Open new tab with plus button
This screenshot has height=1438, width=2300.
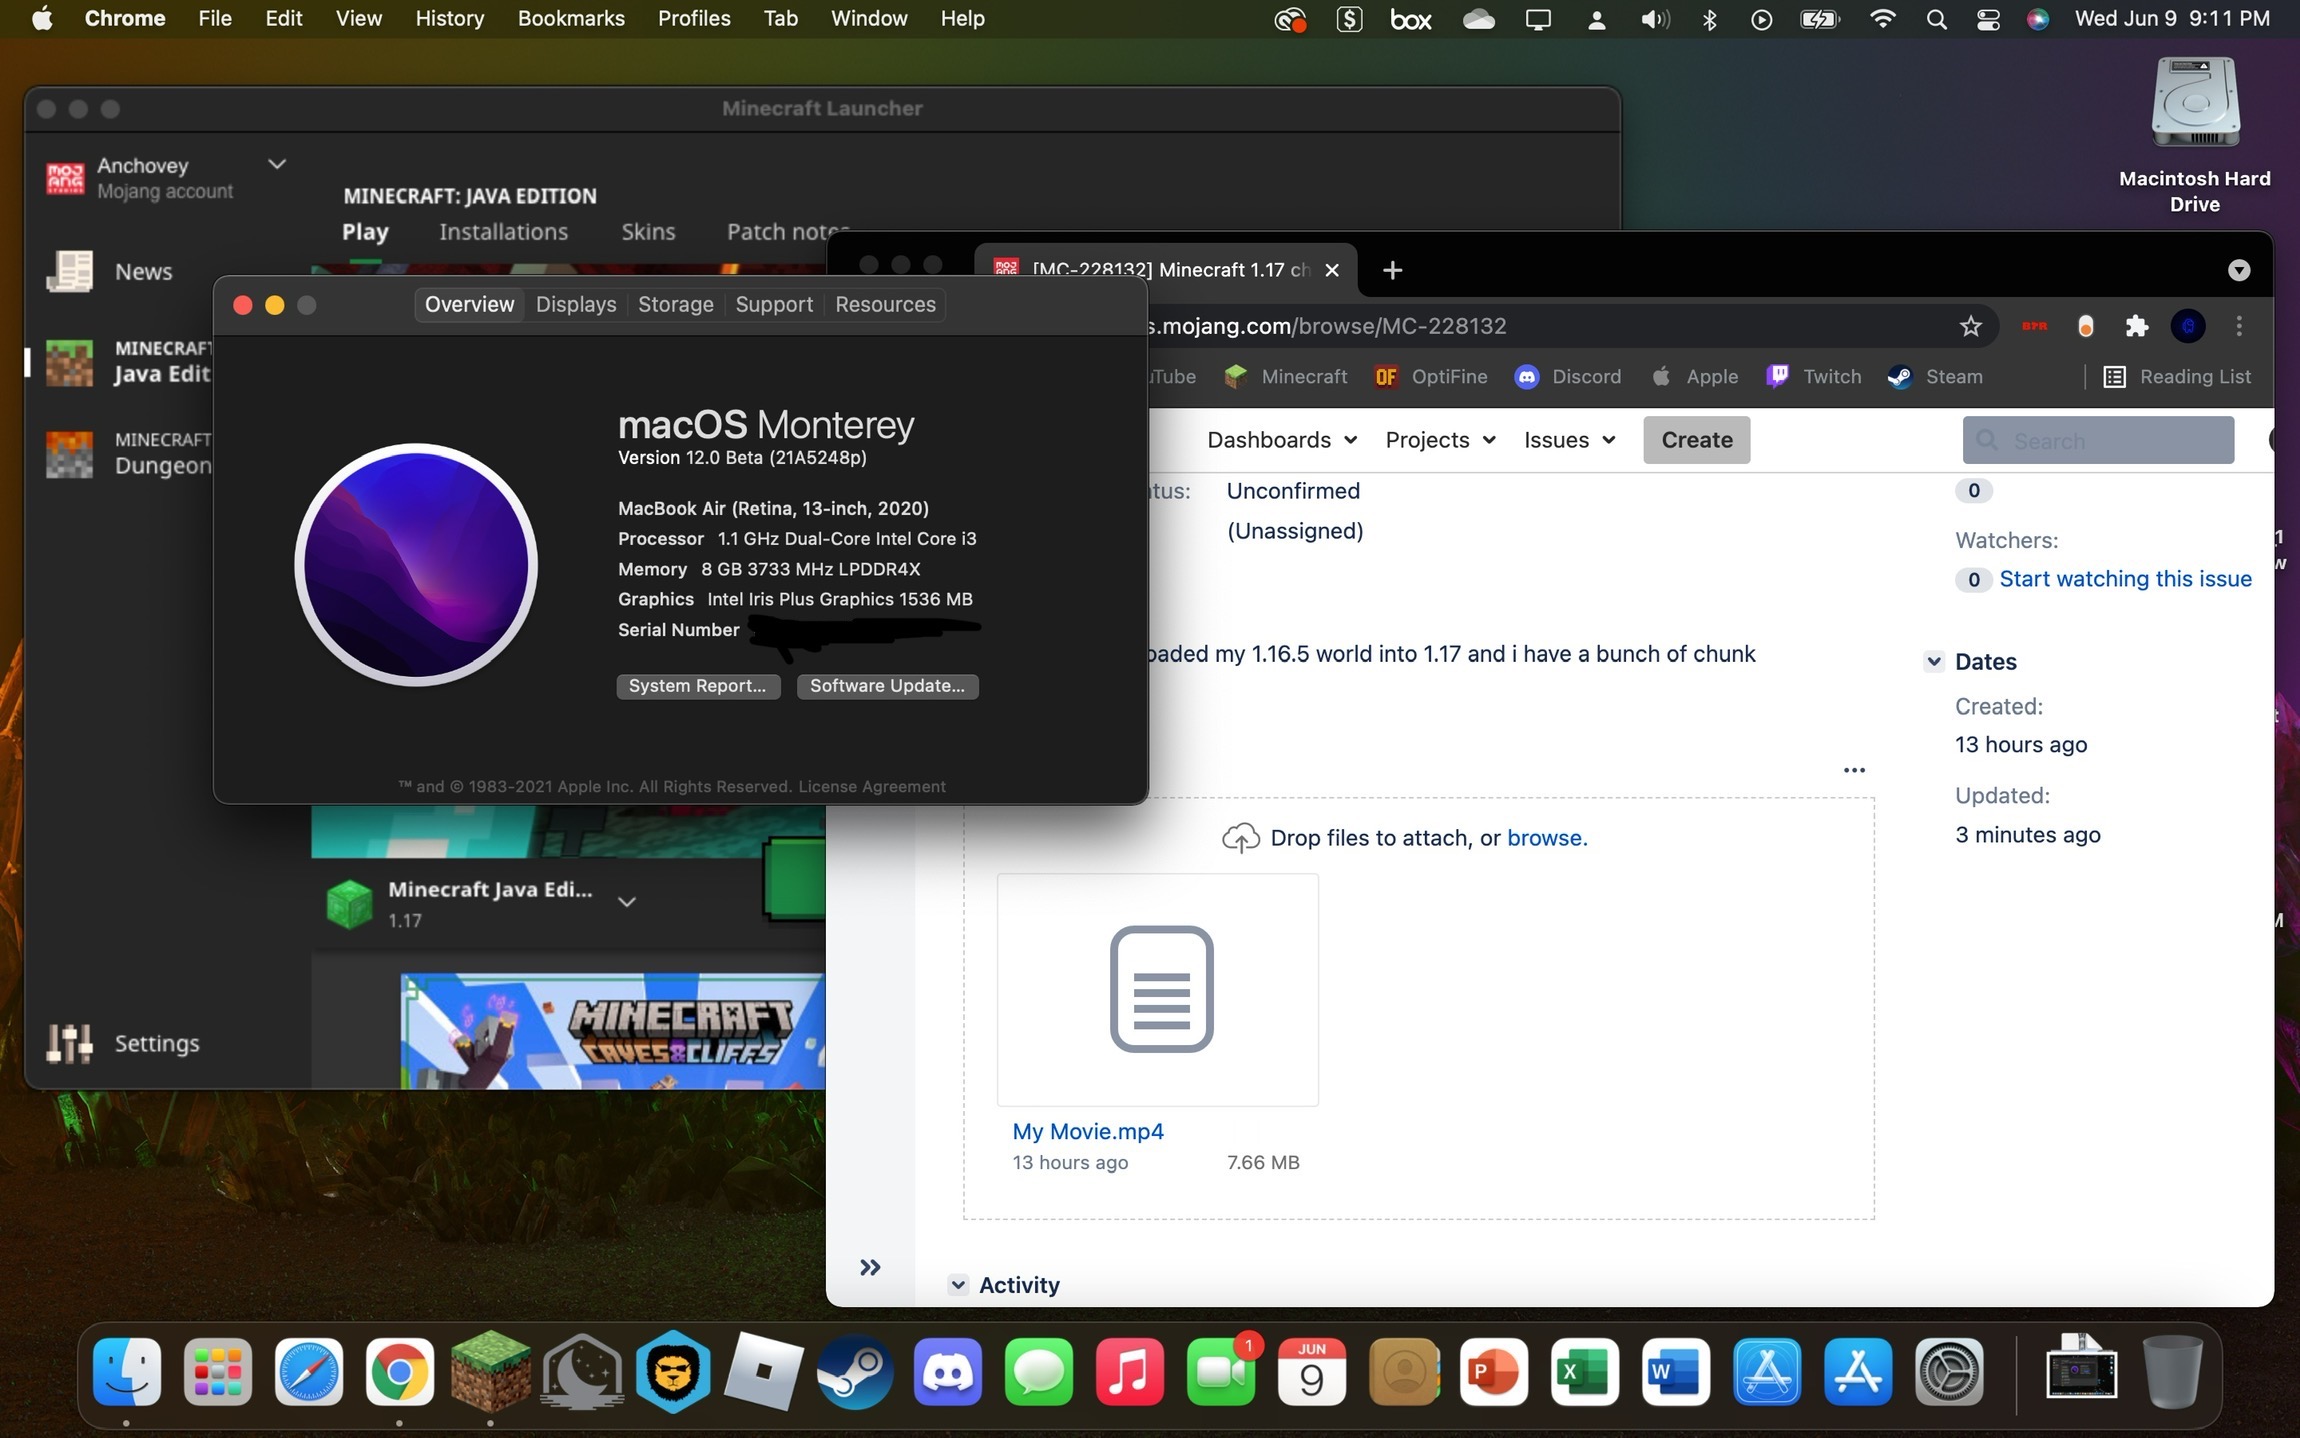pyautogui.click(x=1392, y=270)
